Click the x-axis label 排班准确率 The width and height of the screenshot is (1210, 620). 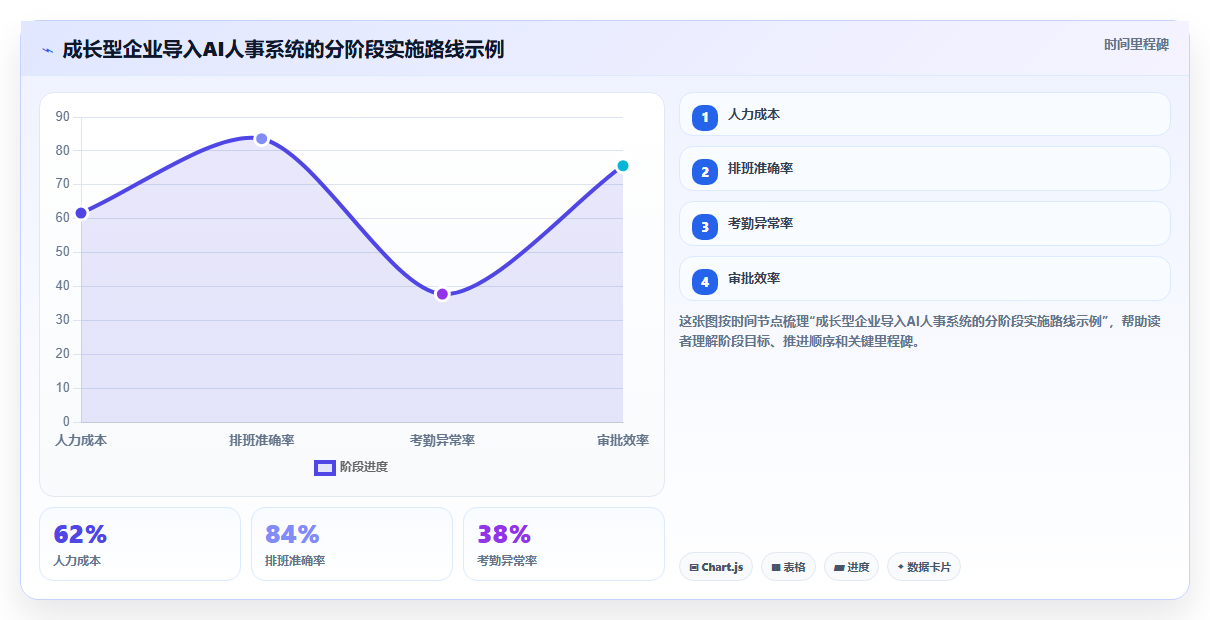click(262, 440)
